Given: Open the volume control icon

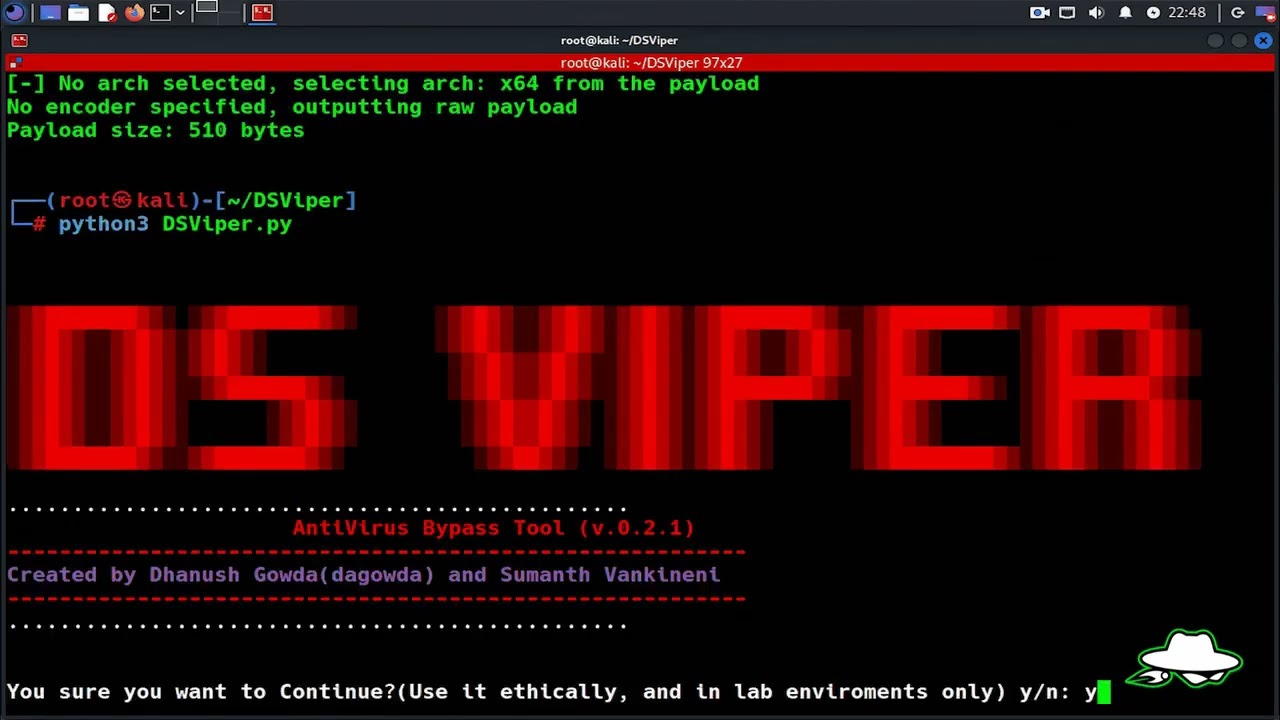Looking at the screenshot, I should point(1096,13).
